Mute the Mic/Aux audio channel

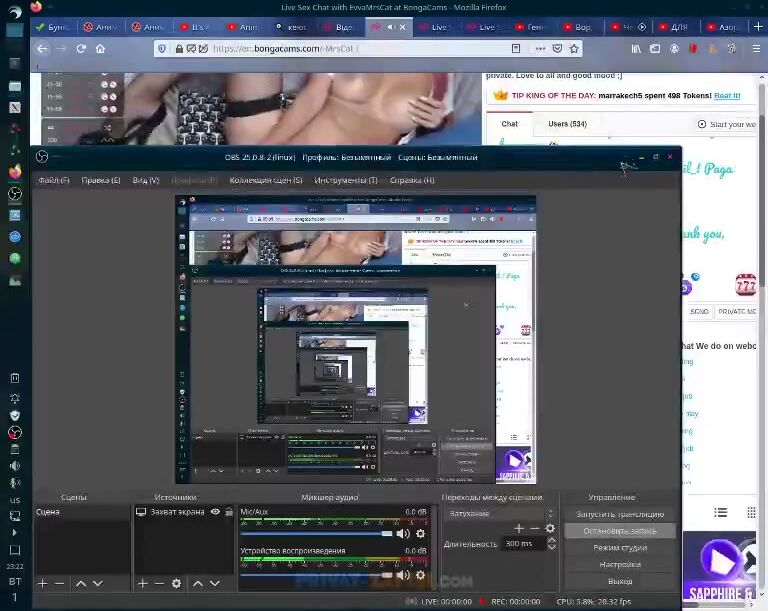[x=403, y=534]
